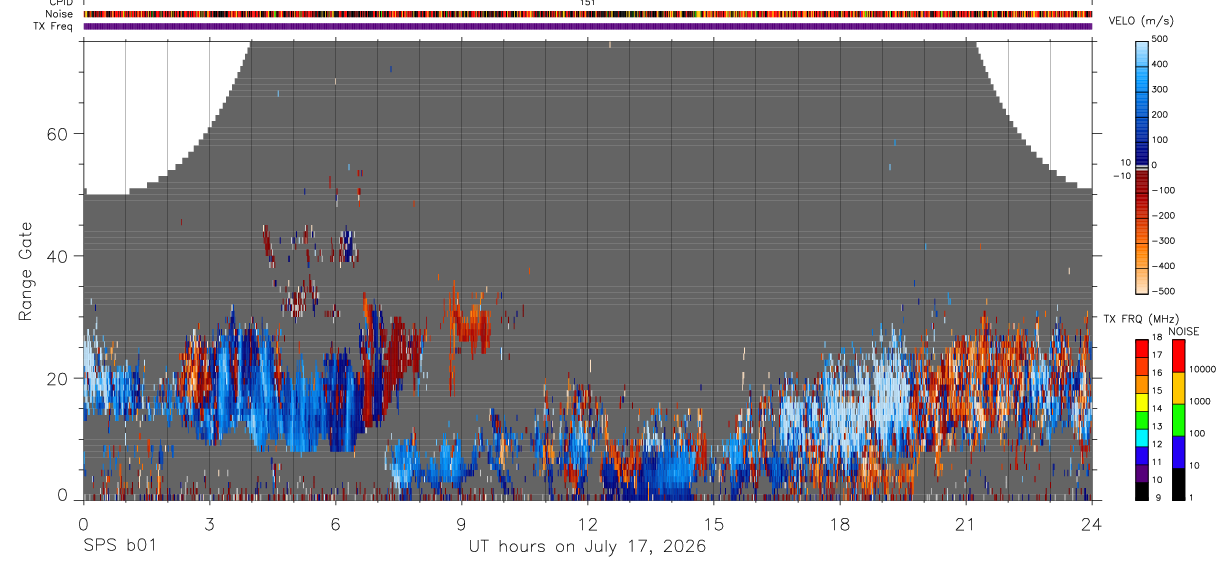Click the 3 hour tick label
1228x567 pixels.
click(x=209, y=524)
